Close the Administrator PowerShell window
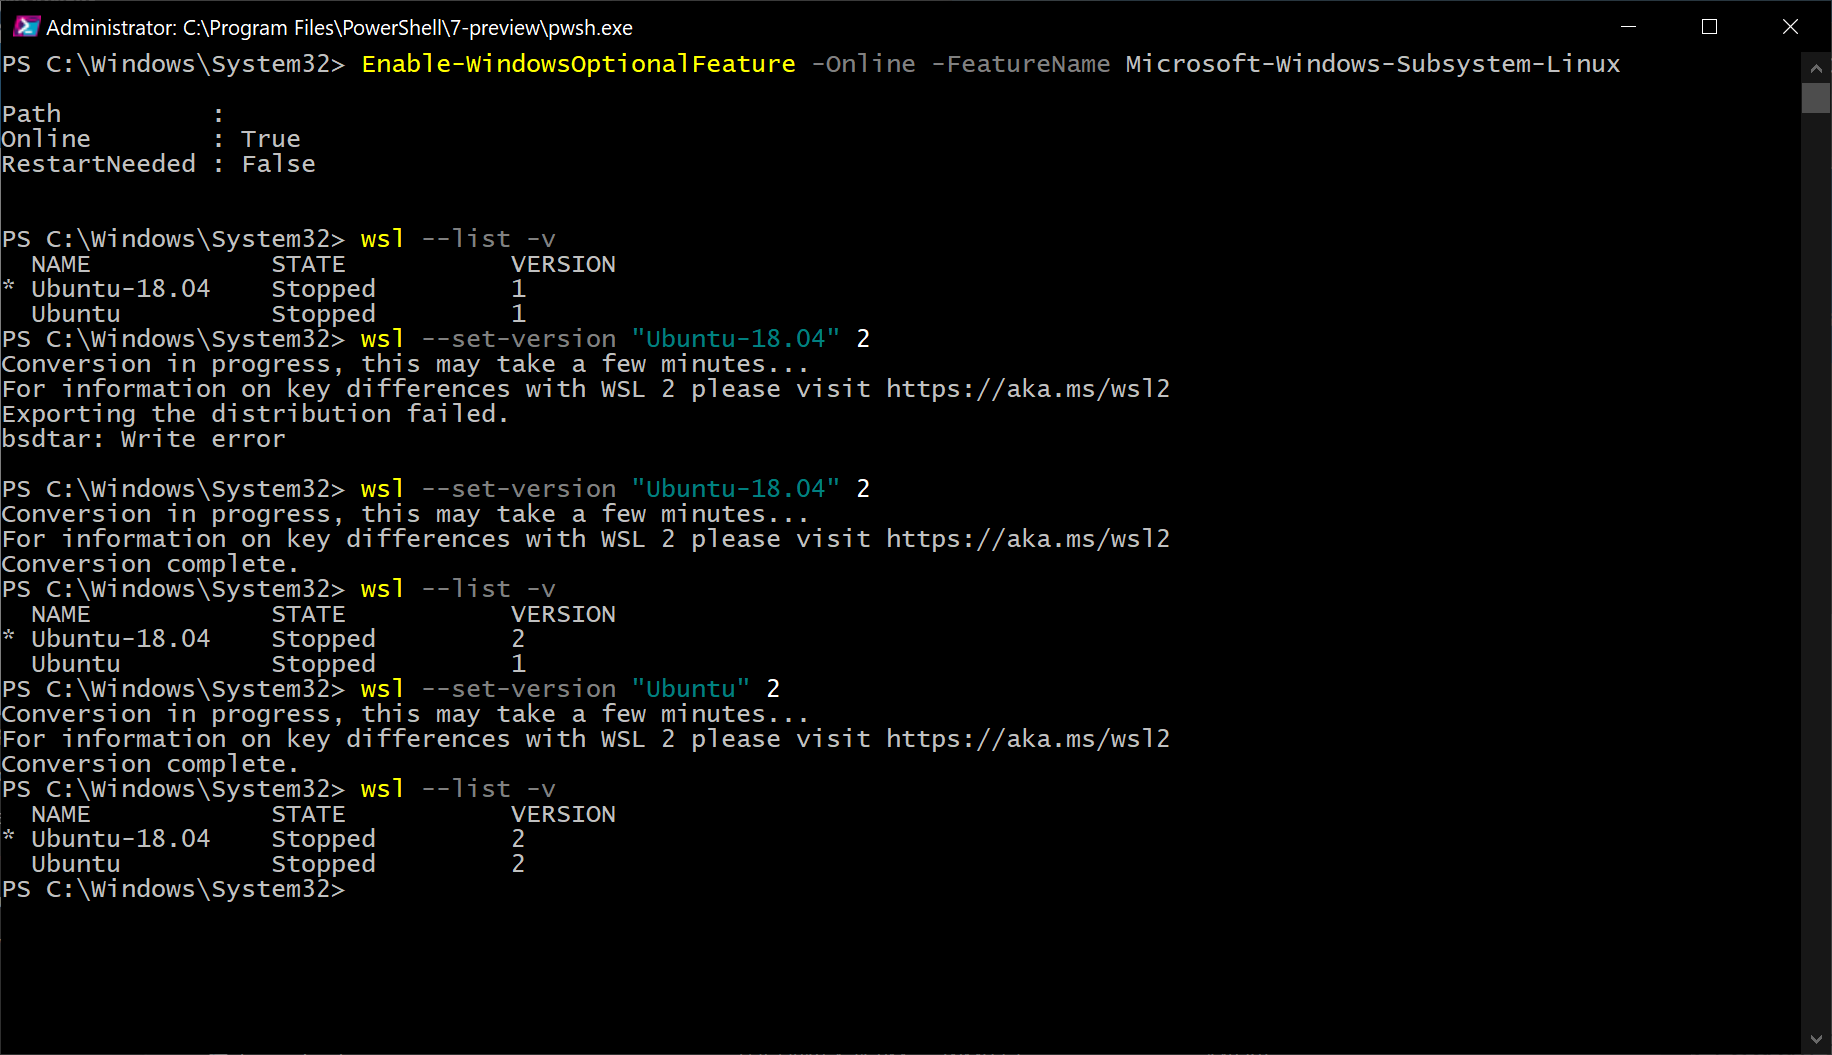 [x=1790, y=27]
